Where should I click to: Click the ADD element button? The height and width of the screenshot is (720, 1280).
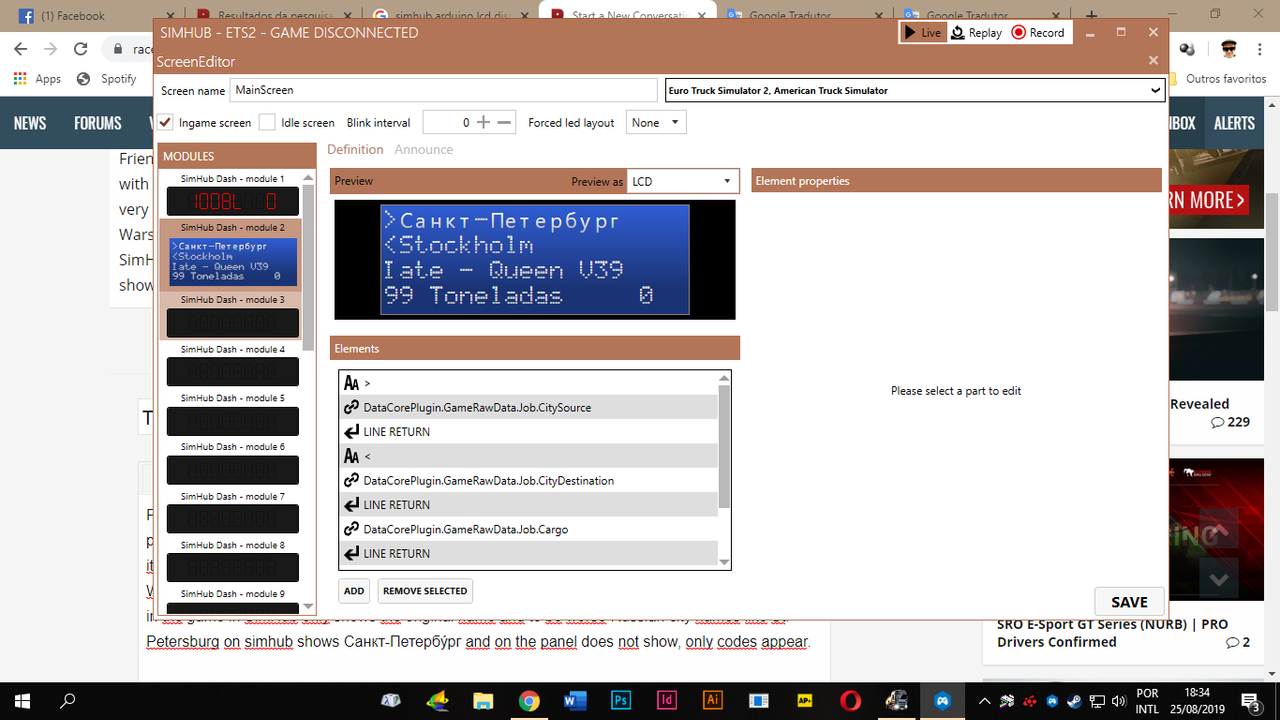tap(354, 591)
